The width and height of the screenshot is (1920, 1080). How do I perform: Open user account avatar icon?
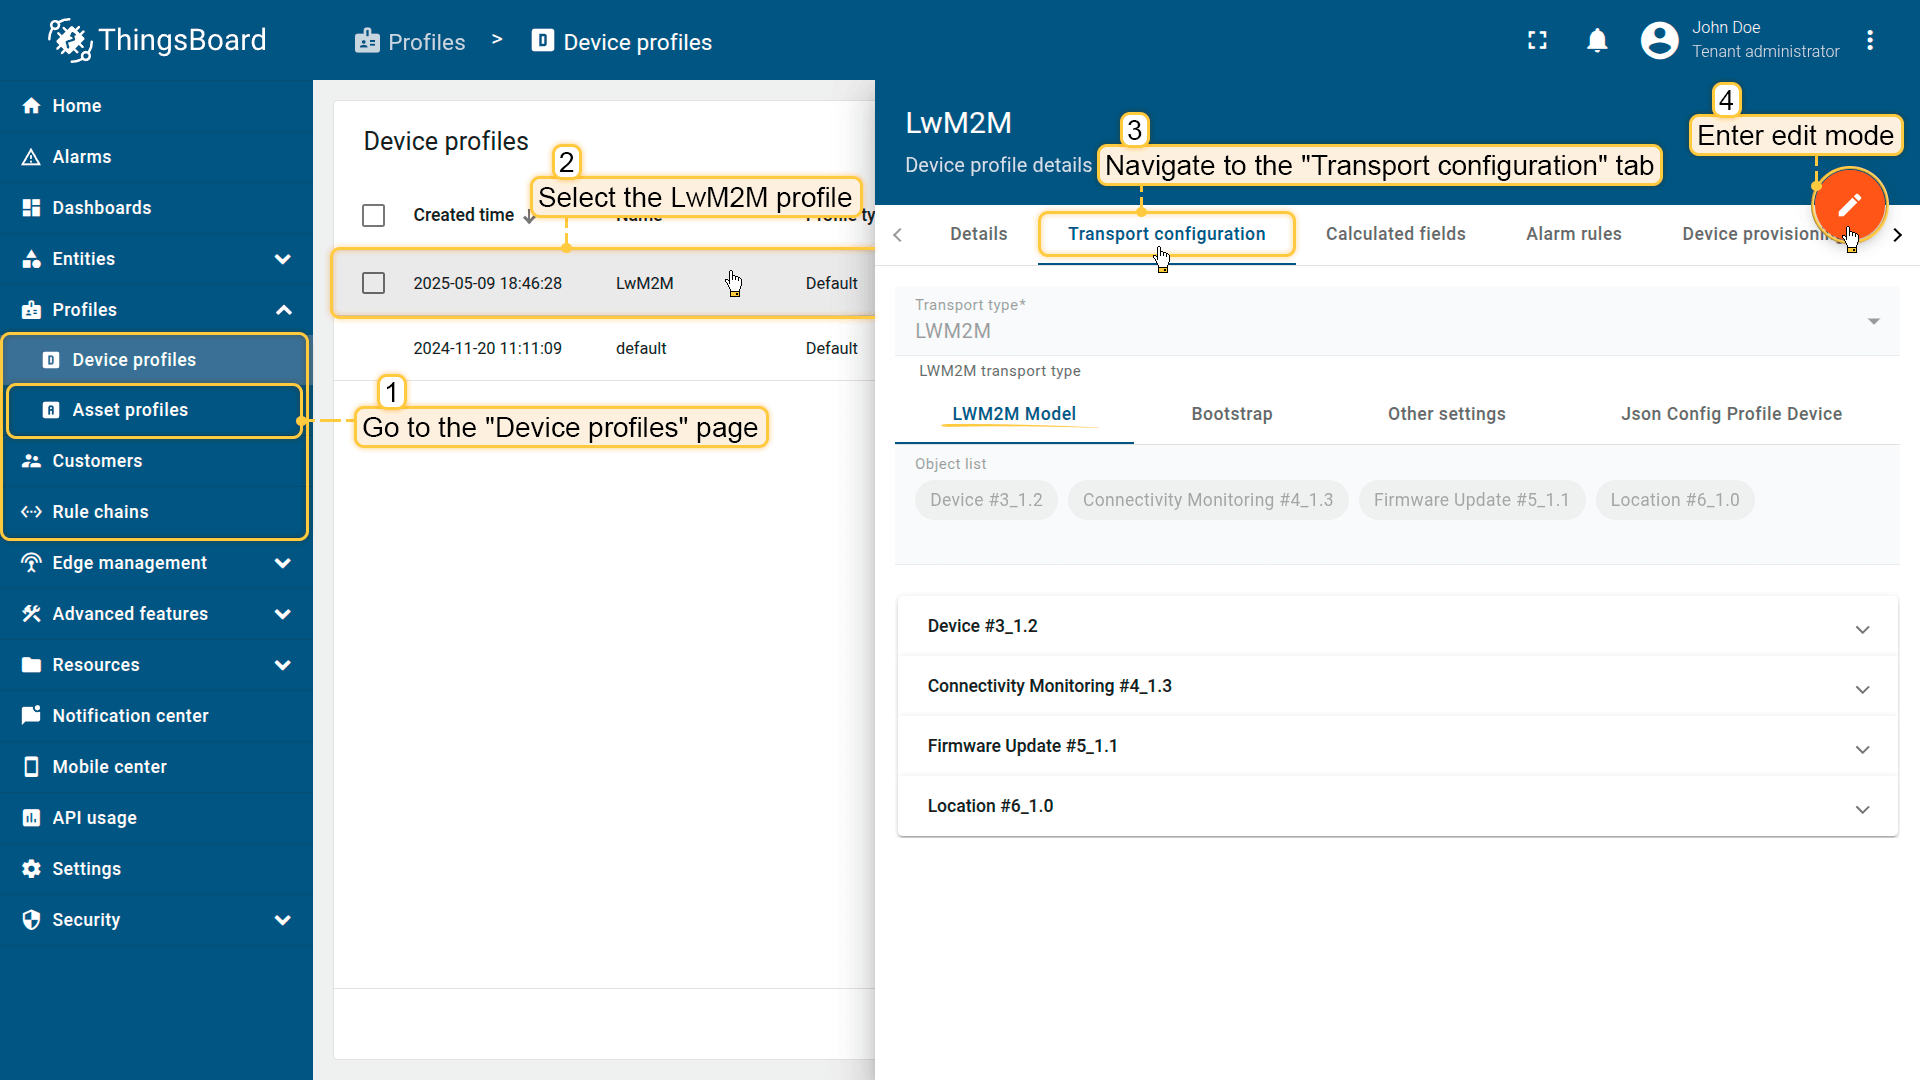coord(1659,41)
